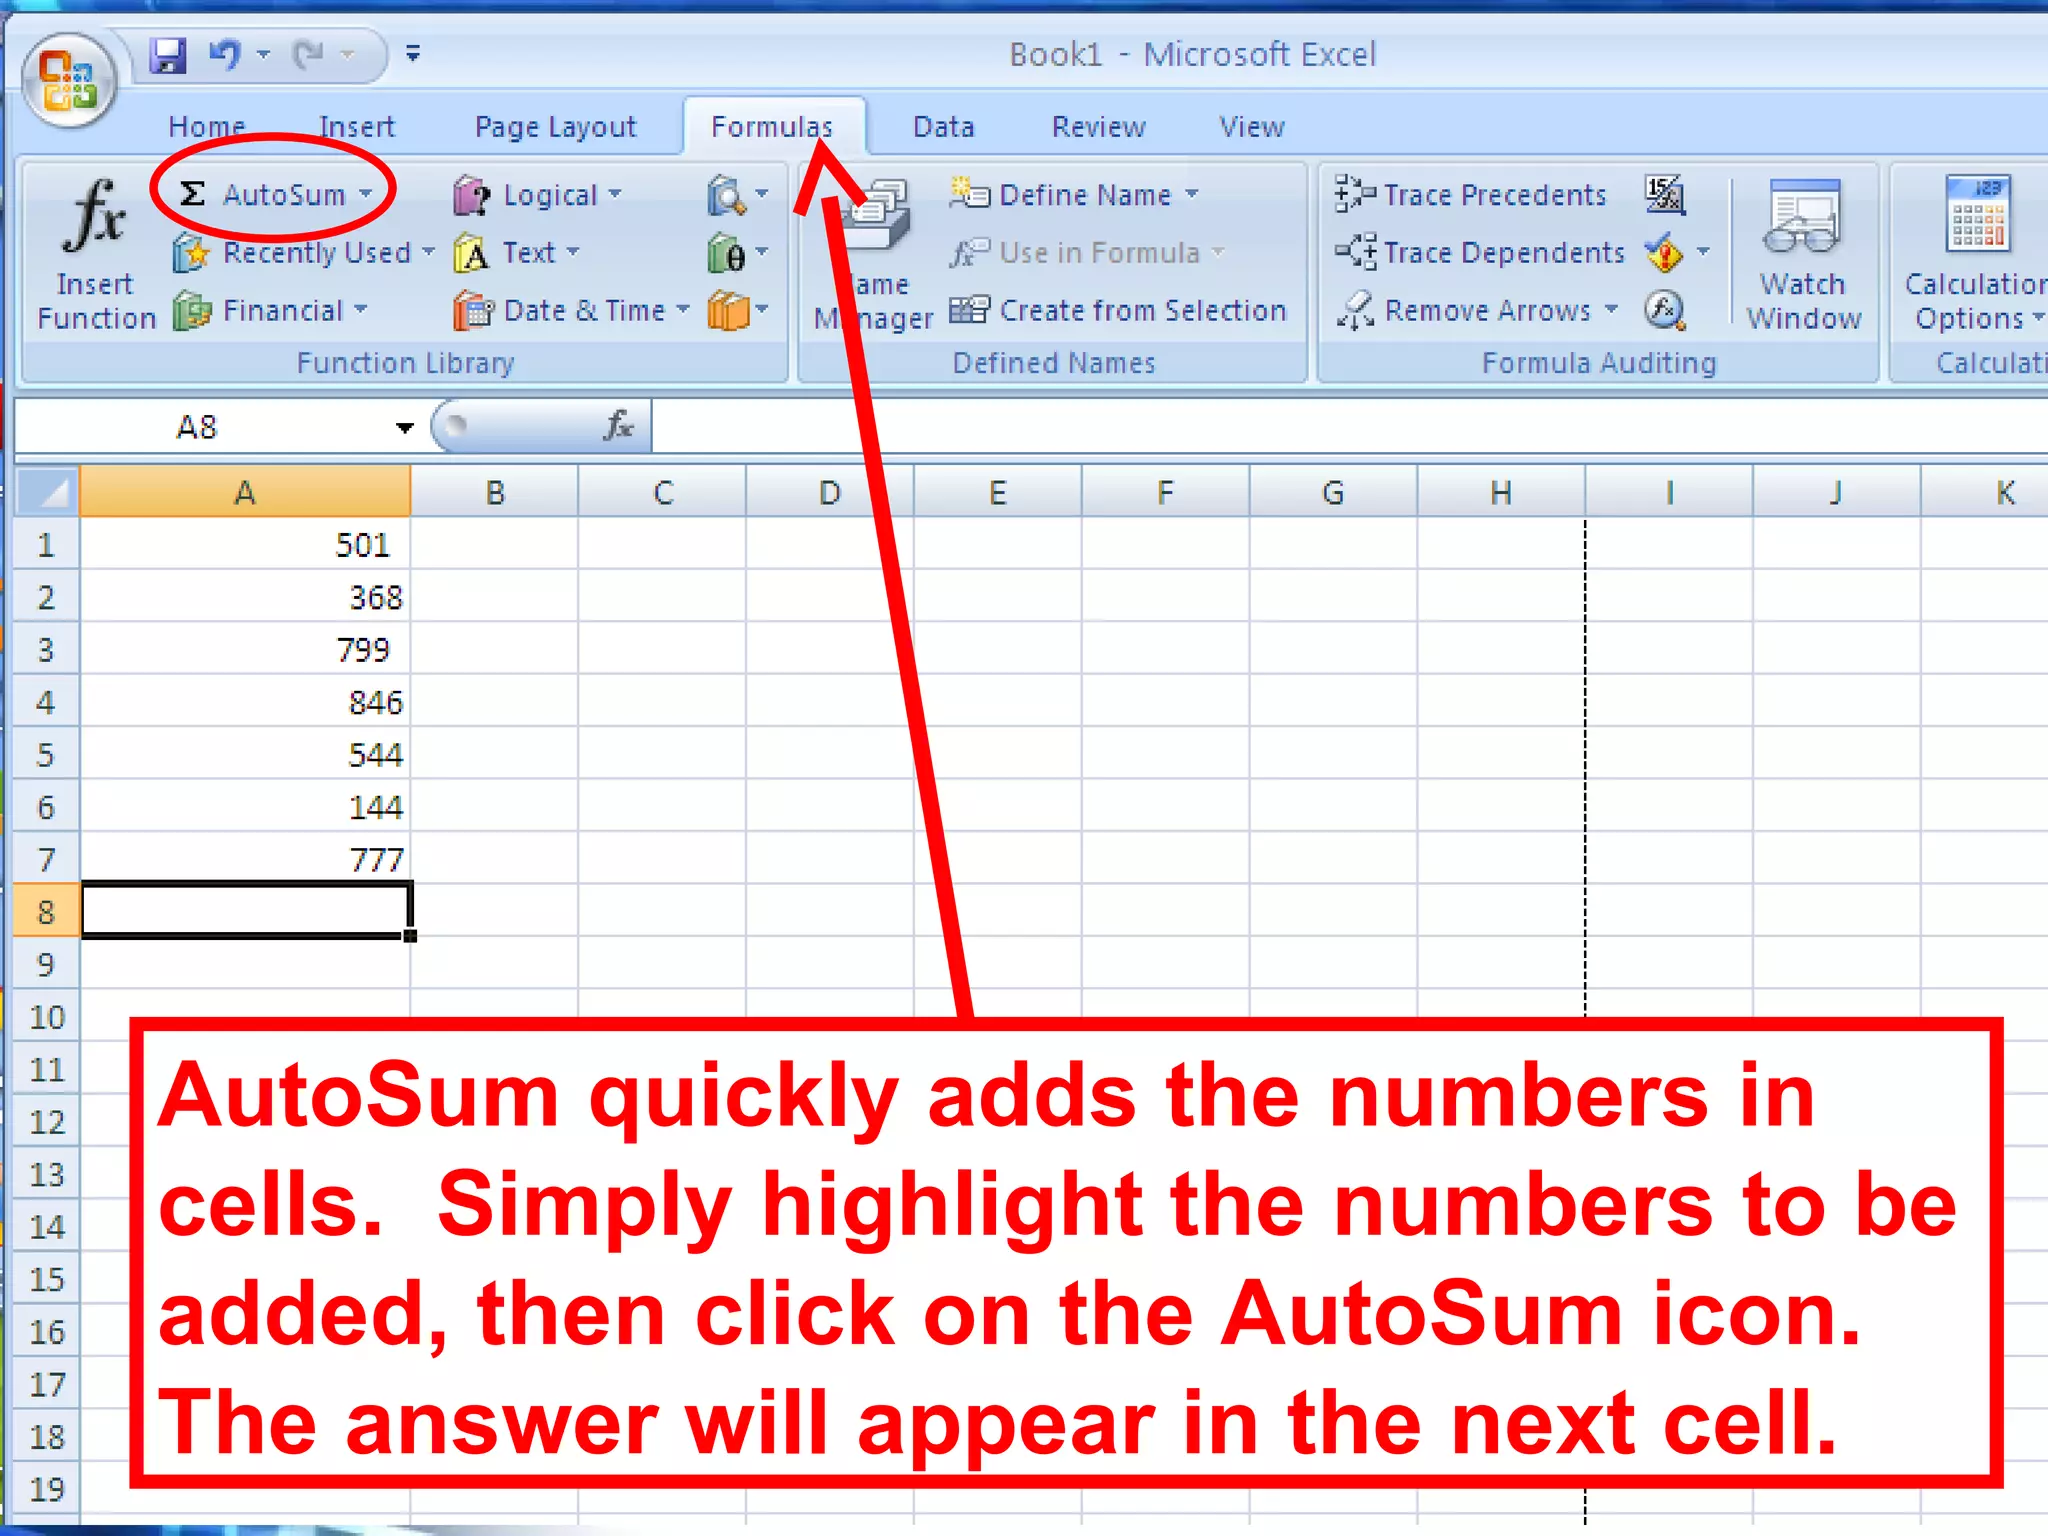Open More Functions book icon
The image size is (2048, 1536).
pos(737,311)
